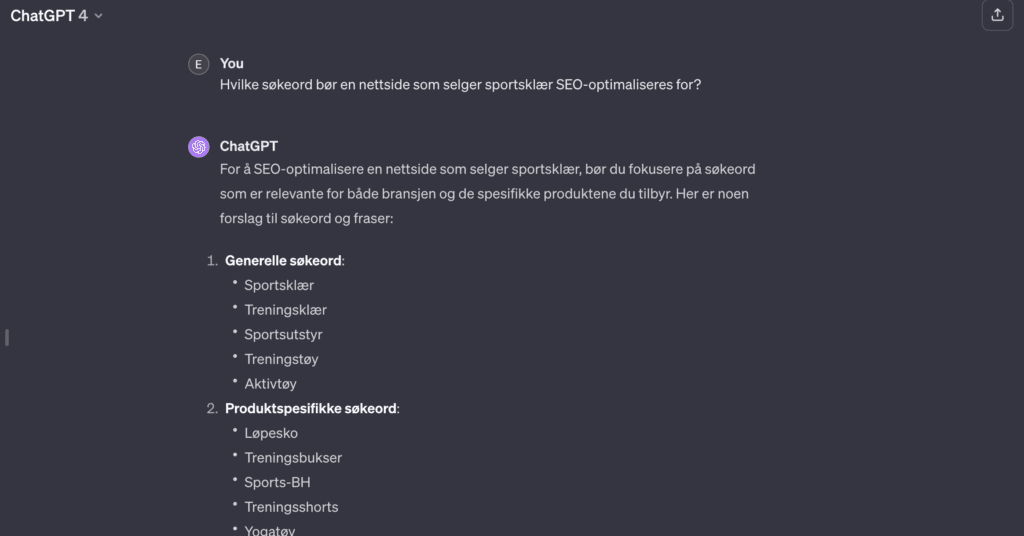Open the ChatGPT 4 model dropdown

click(56, 16)
